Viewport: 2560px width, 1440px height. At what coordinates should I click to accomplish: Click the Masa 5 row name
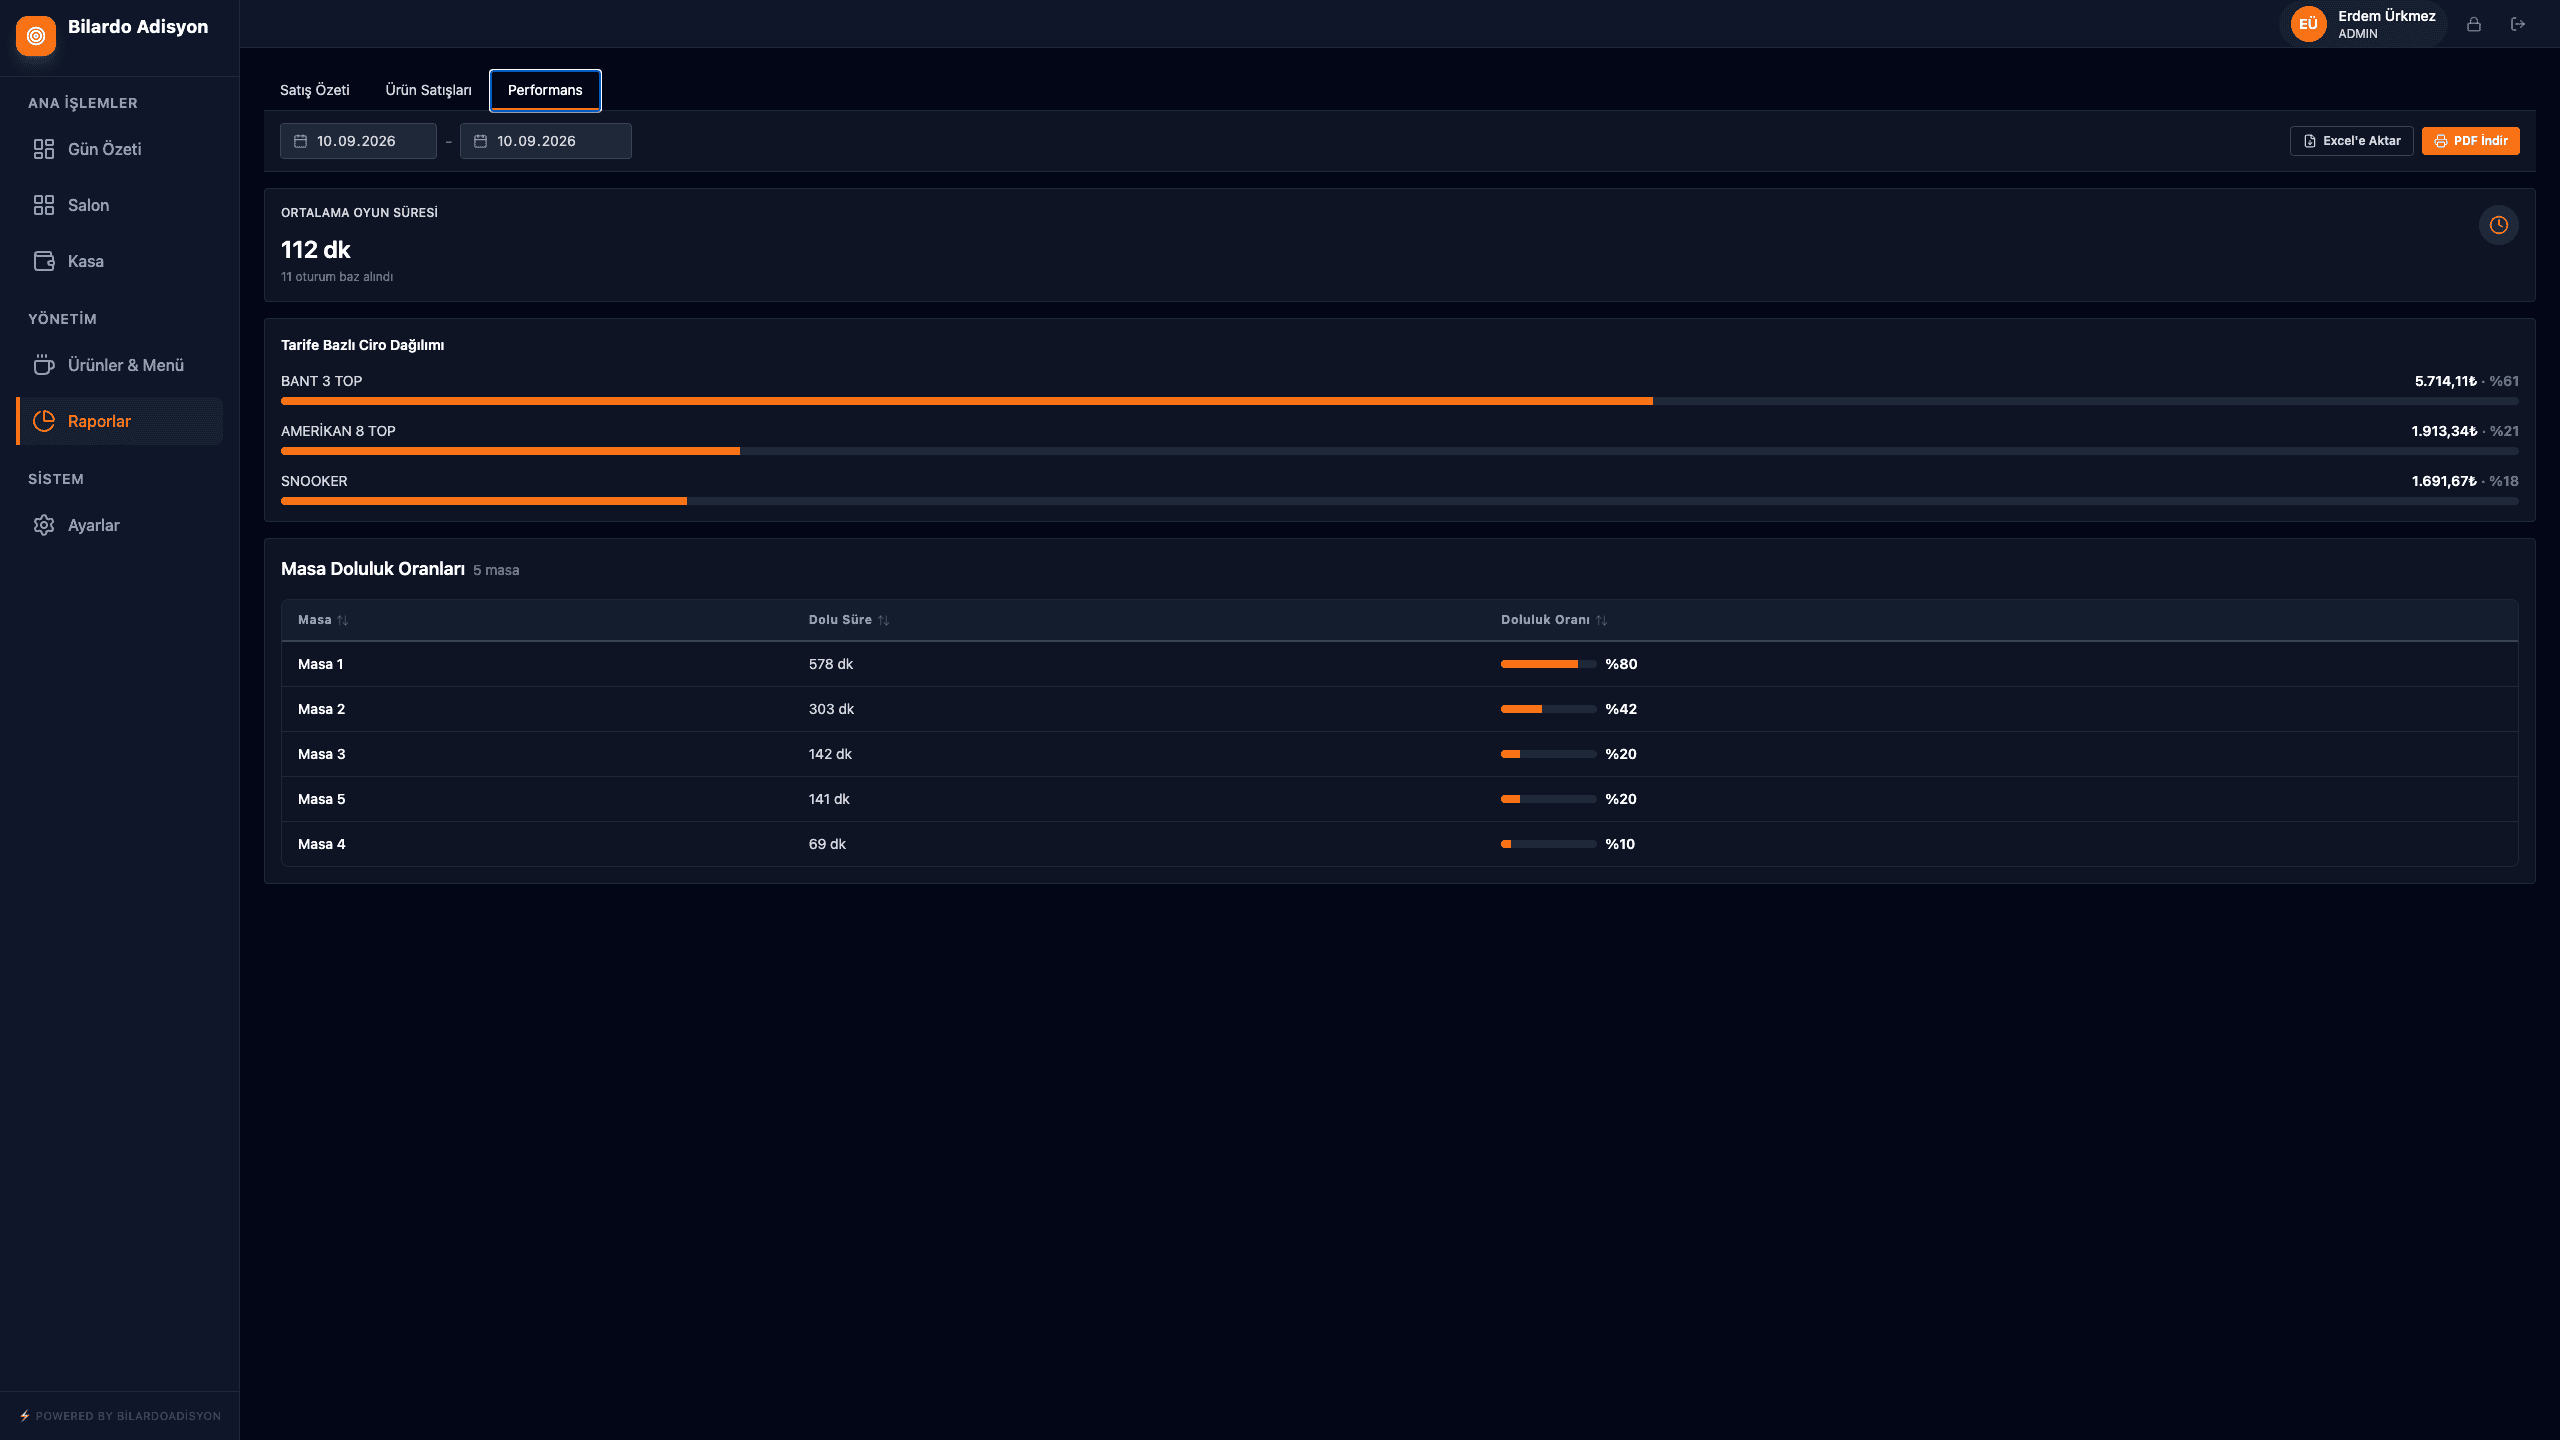[x=321, y=799]
